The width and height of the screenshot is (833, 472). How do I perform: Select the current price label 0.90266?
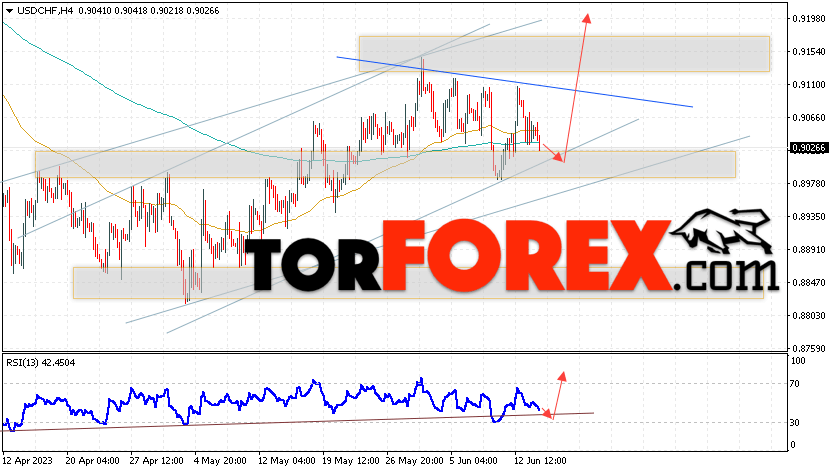[x=809, y=148]
